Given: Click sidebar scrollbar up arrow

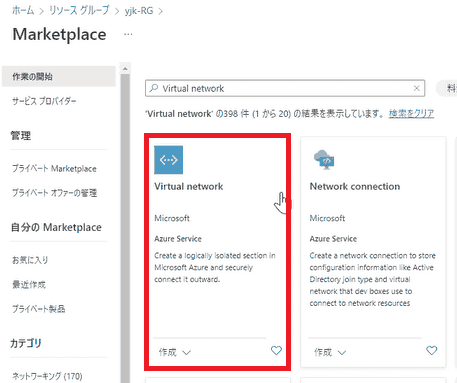Looking at the screenshot, I should [x=125, y=69].
